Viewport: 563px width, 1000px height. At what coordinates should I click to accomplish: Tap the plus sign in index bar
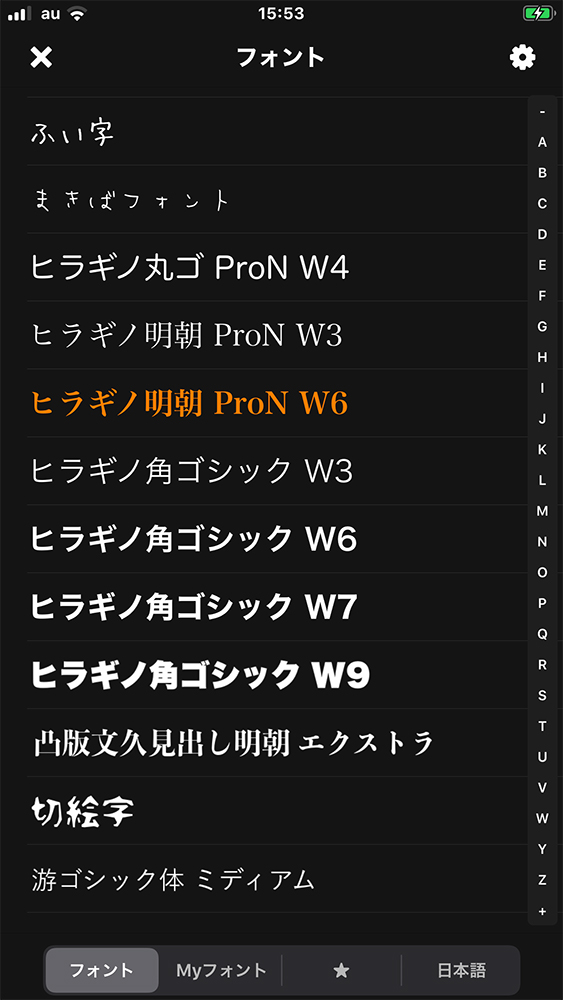click(542, 912)
